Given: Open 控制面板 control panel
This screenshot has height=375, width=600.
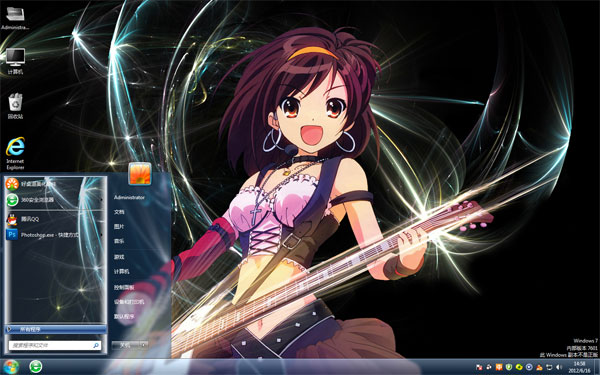Looking at the screenshot, I should pyautogui.click(x=124, y=287).
